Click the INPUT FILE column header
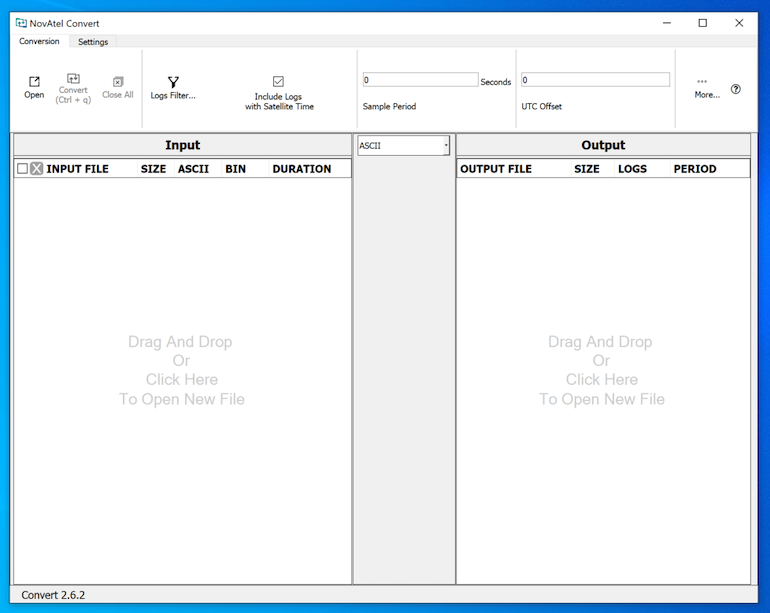770x613 pixels. click(78, 168)
